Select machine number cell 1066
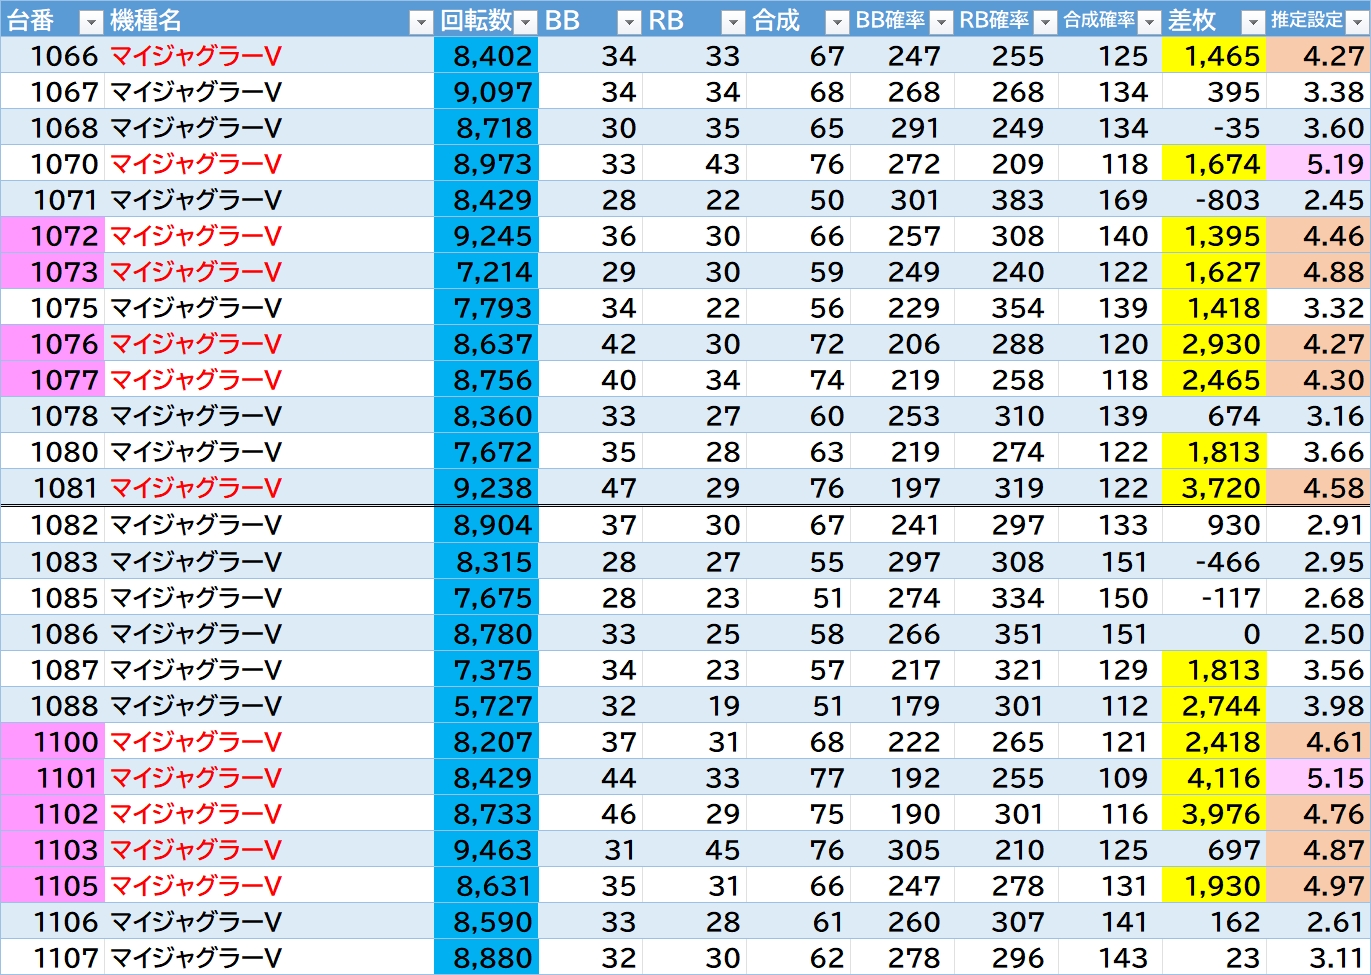This screenshot has width=1371, height=975. (52, 56)
